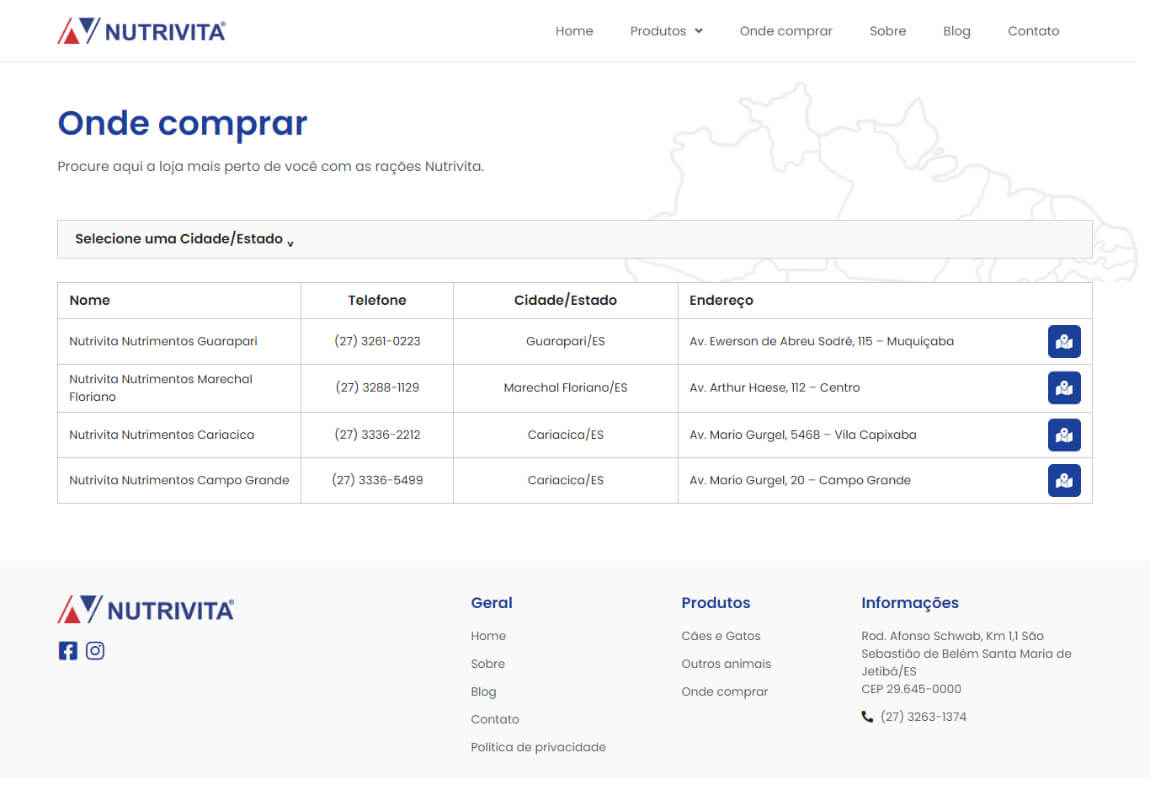Click the Nutrivita logo in the footer

click(x=146, y=610)
